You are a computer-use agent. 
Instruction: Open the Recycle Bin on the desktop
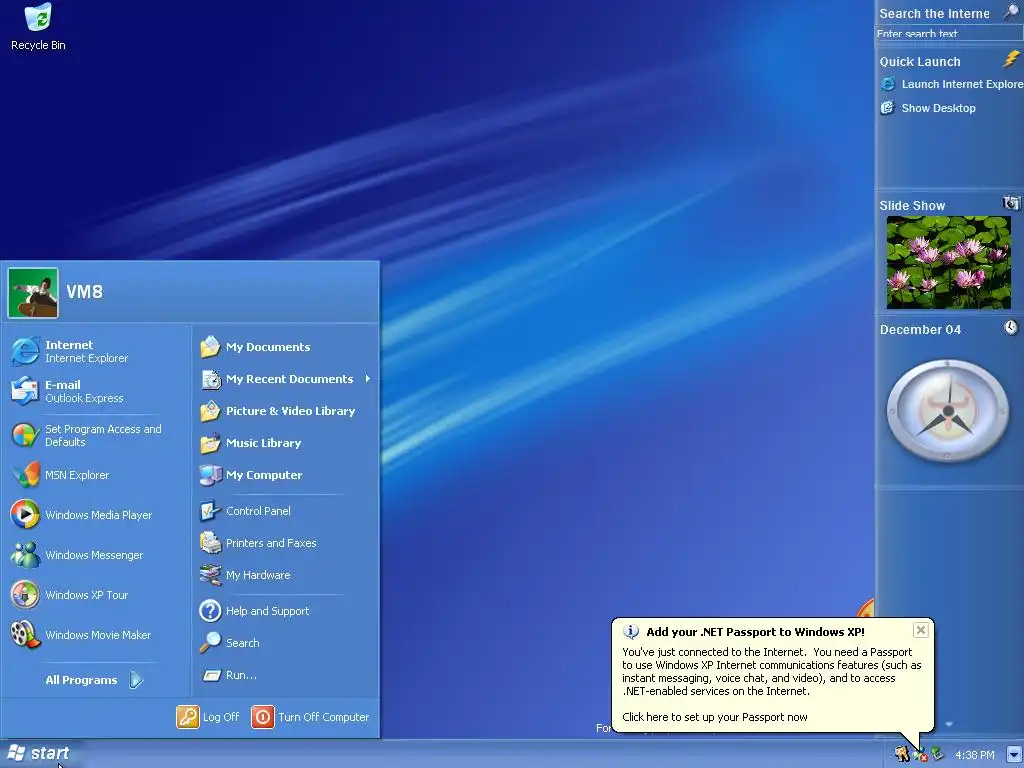coord(38,26)
